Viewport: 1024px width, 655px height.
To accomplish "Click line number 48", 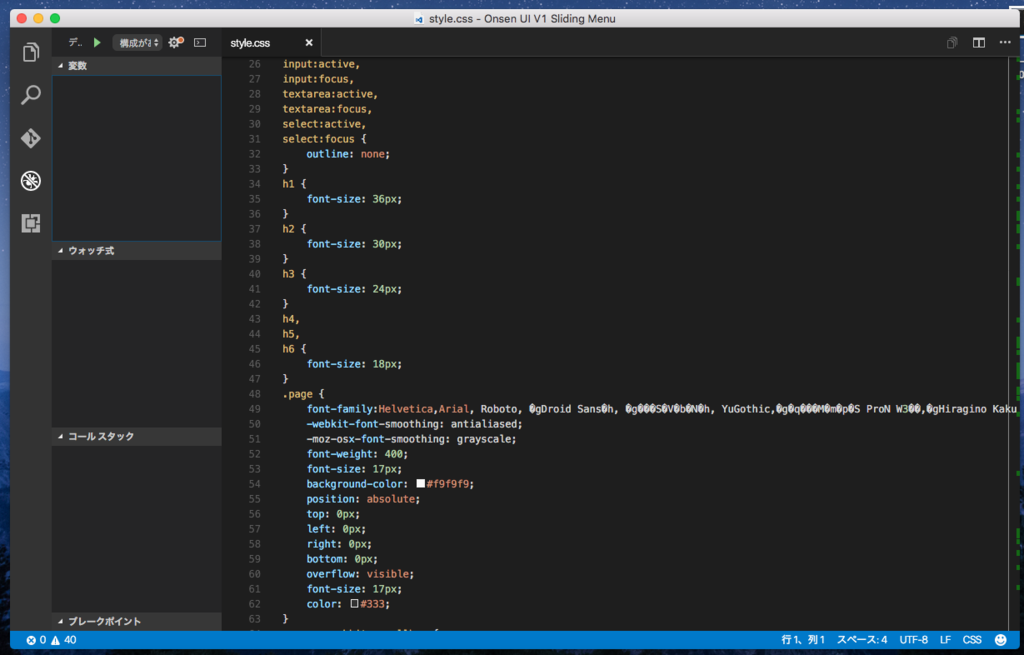I will (254, 394).
